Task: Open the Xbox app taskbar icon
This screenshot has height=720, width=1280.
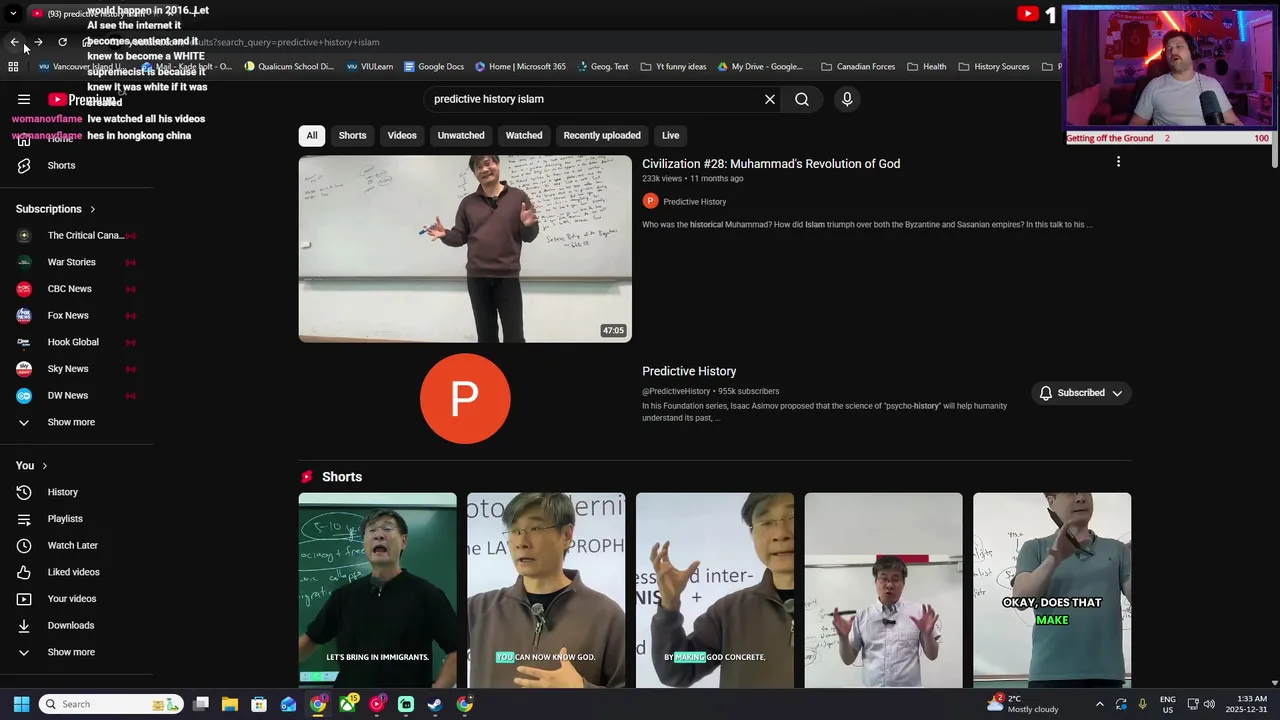Action: click(x=347, y=704)
